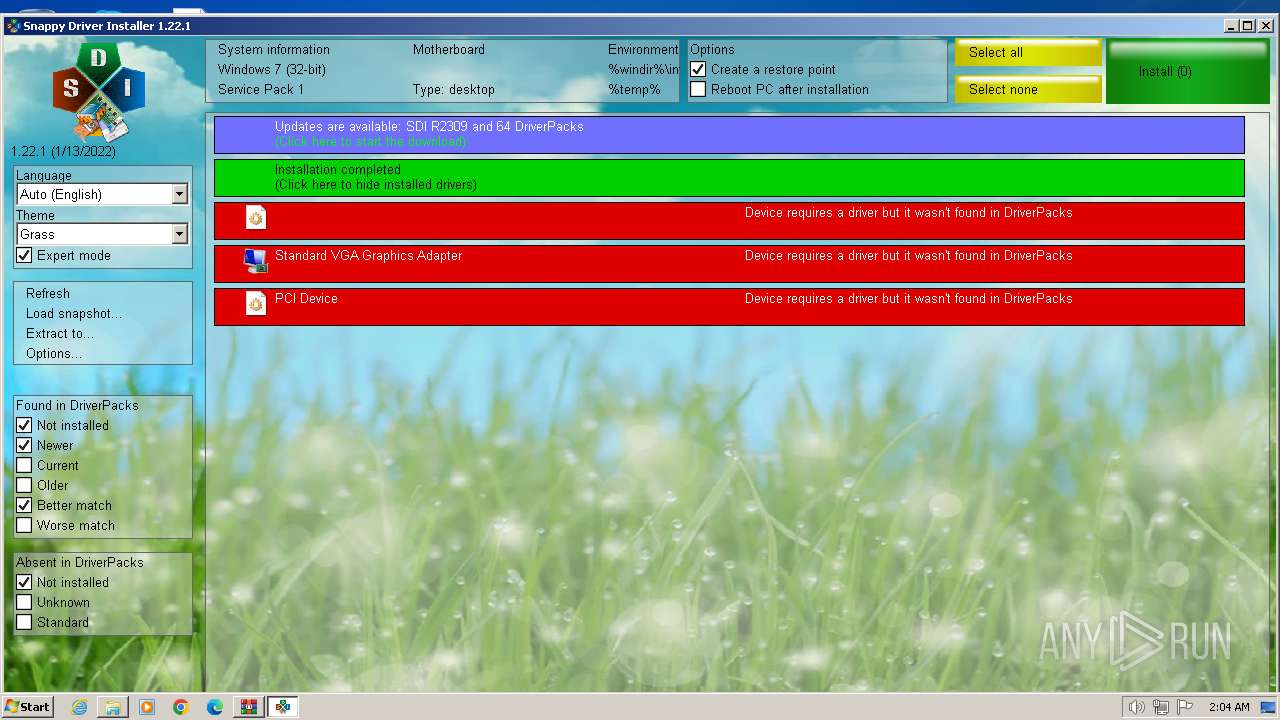Click the Windows 7 (32-bit) text
1280x720 pixels.
[272, 70]
